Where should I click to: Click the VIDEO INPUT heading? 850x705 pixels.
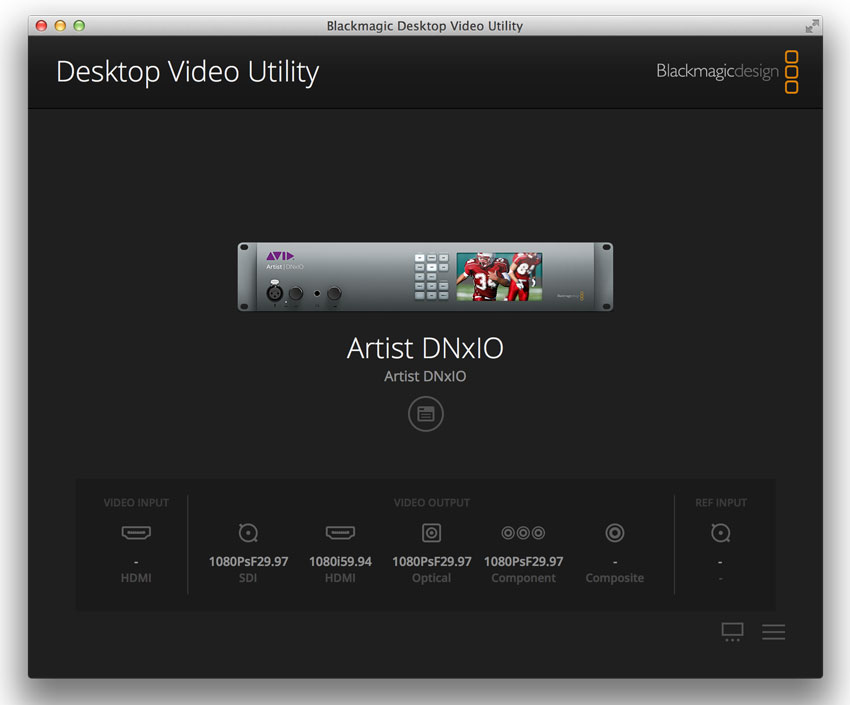pos(136,503)
